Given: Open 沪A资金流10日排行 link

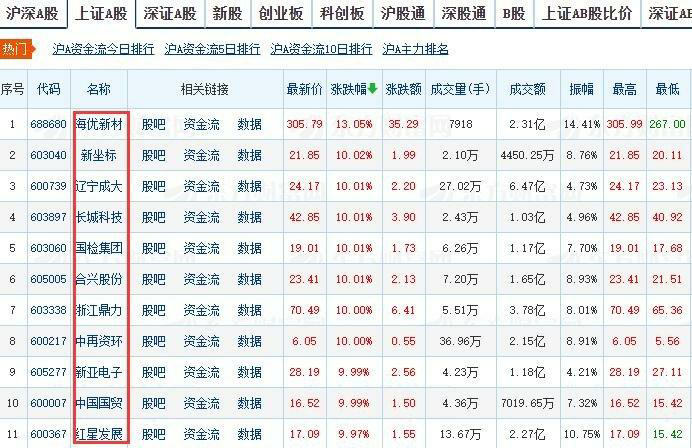Looking at the screenshot, I should (321, 49).
